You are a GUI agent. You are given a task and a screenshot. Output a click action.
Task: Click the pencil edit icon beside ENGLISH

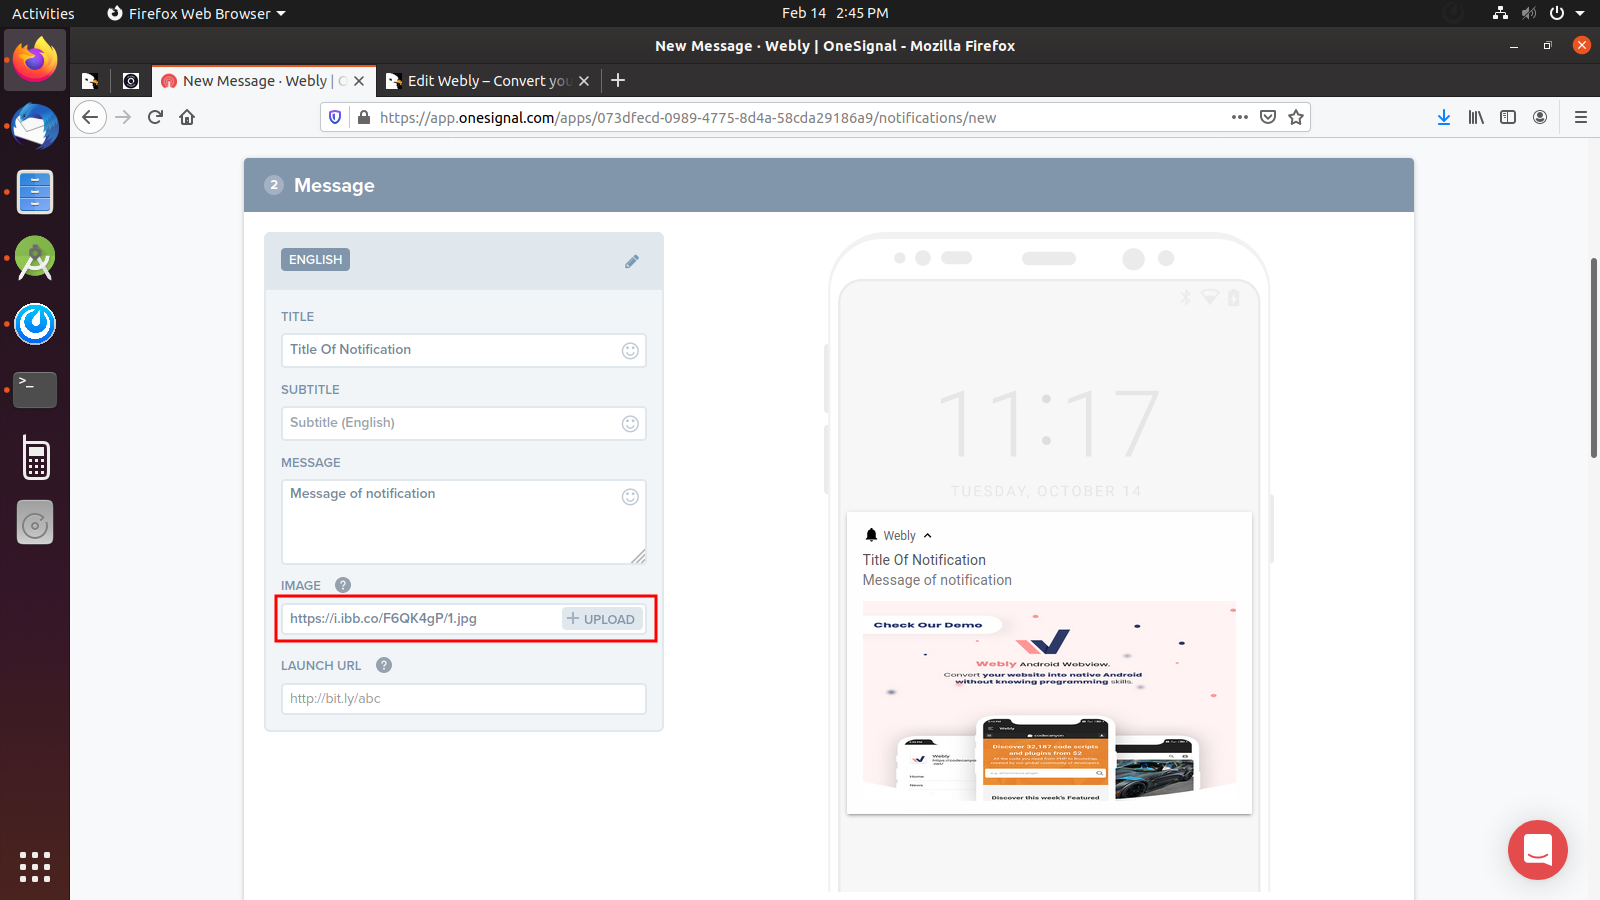tap(631, 261)
